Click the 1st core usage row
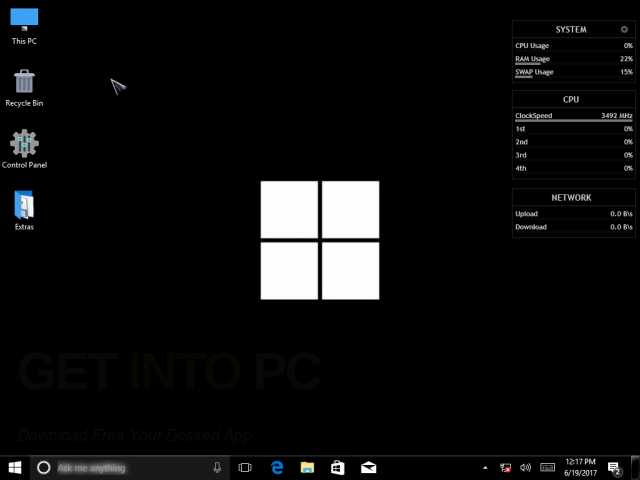640x480 pixels. (573, 129)
